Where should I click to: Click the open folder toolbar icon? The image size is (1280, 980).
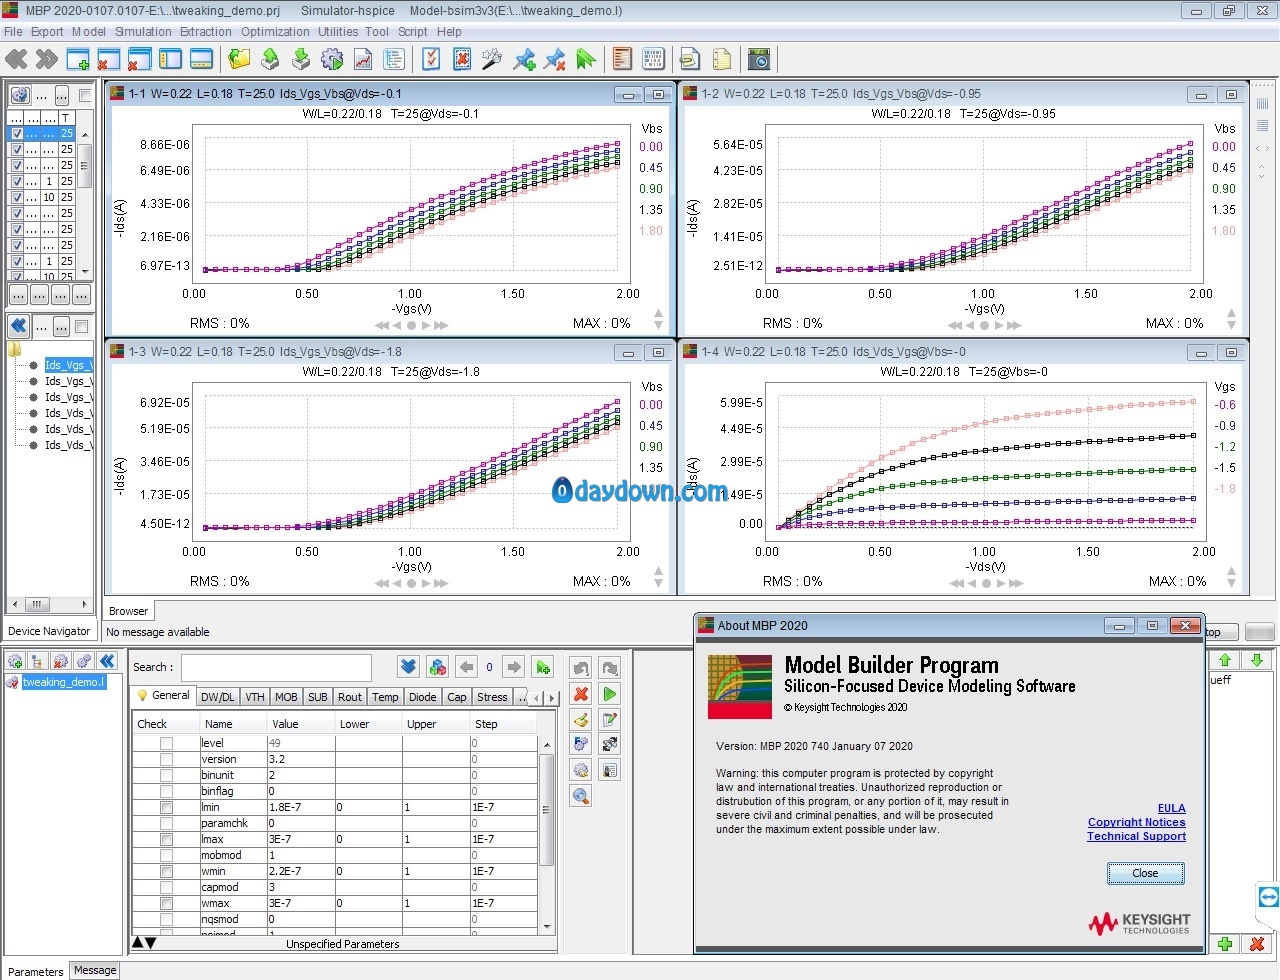[239, 59]
